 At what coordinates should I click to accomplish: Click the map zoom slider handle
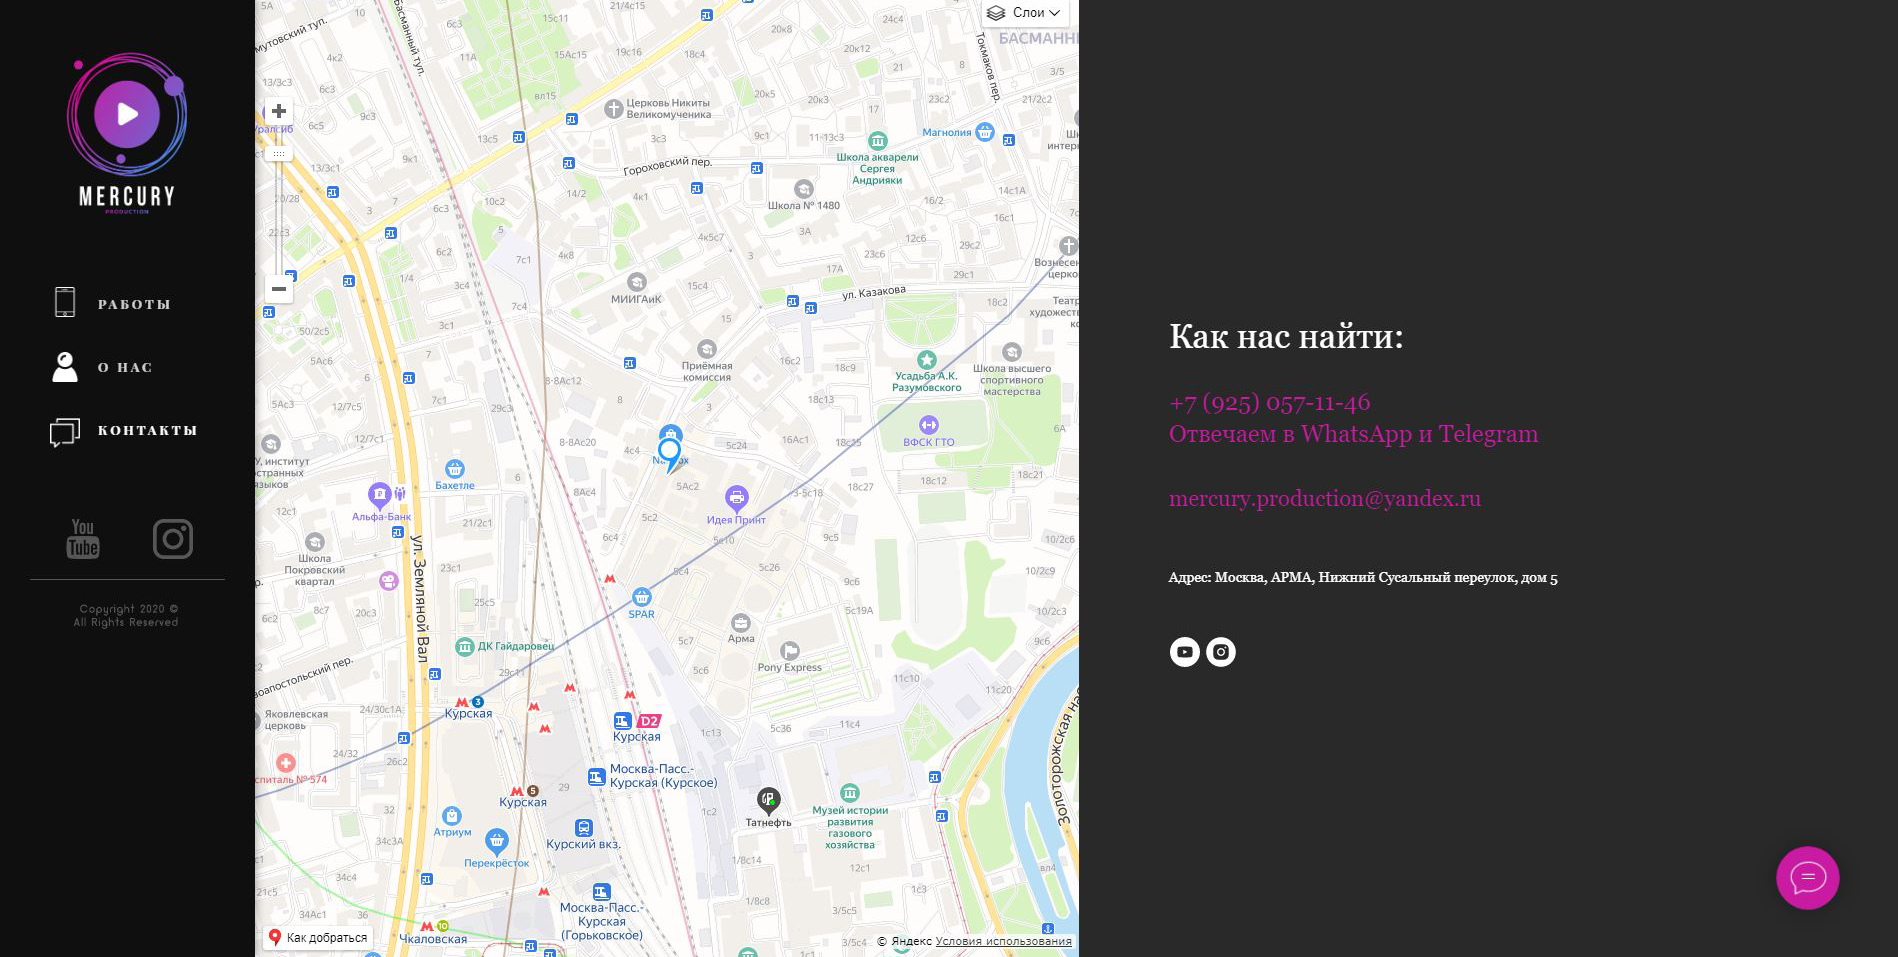click(x=279, y=154)
